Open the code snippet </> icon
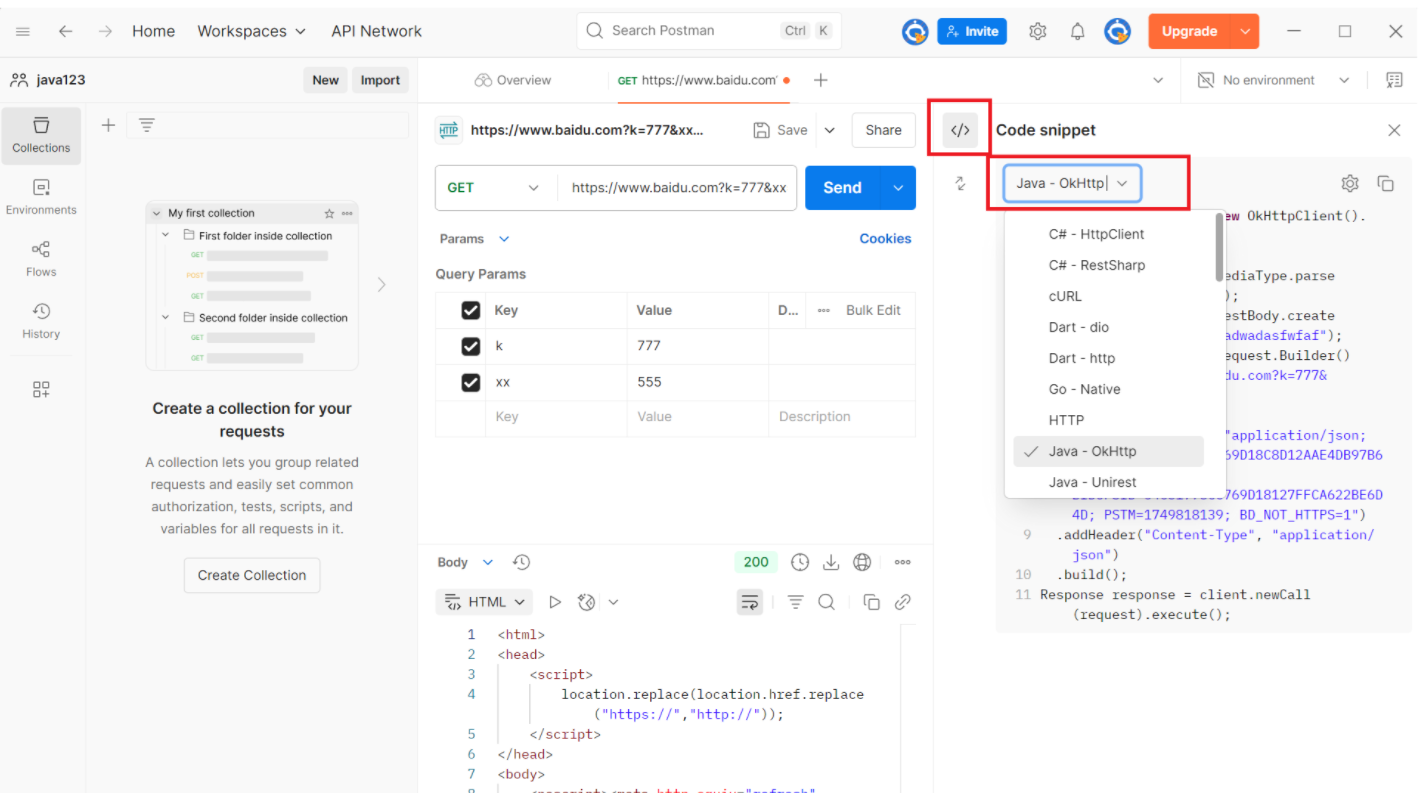 960,130
